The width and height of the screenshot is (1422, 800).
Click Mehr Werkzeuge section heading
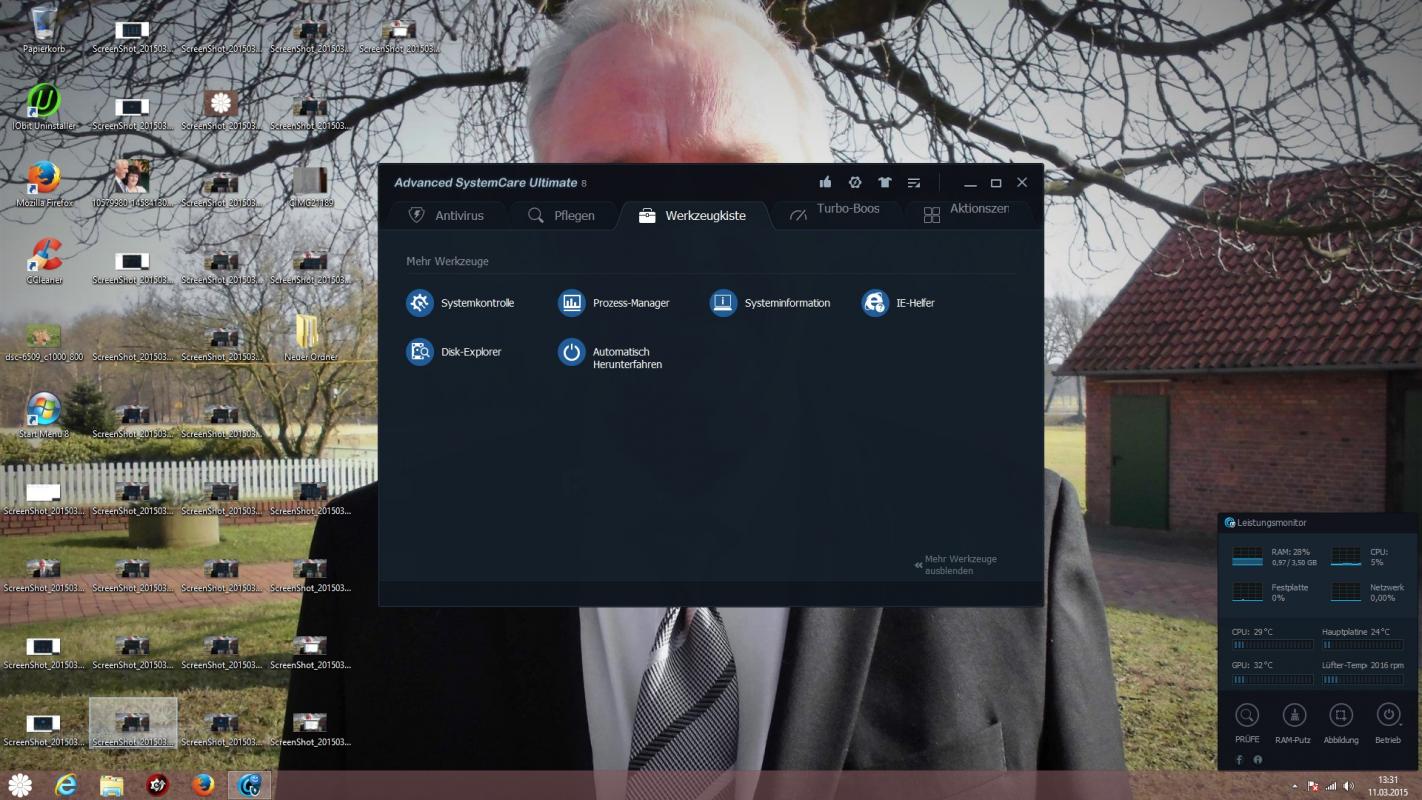(447, 261)
